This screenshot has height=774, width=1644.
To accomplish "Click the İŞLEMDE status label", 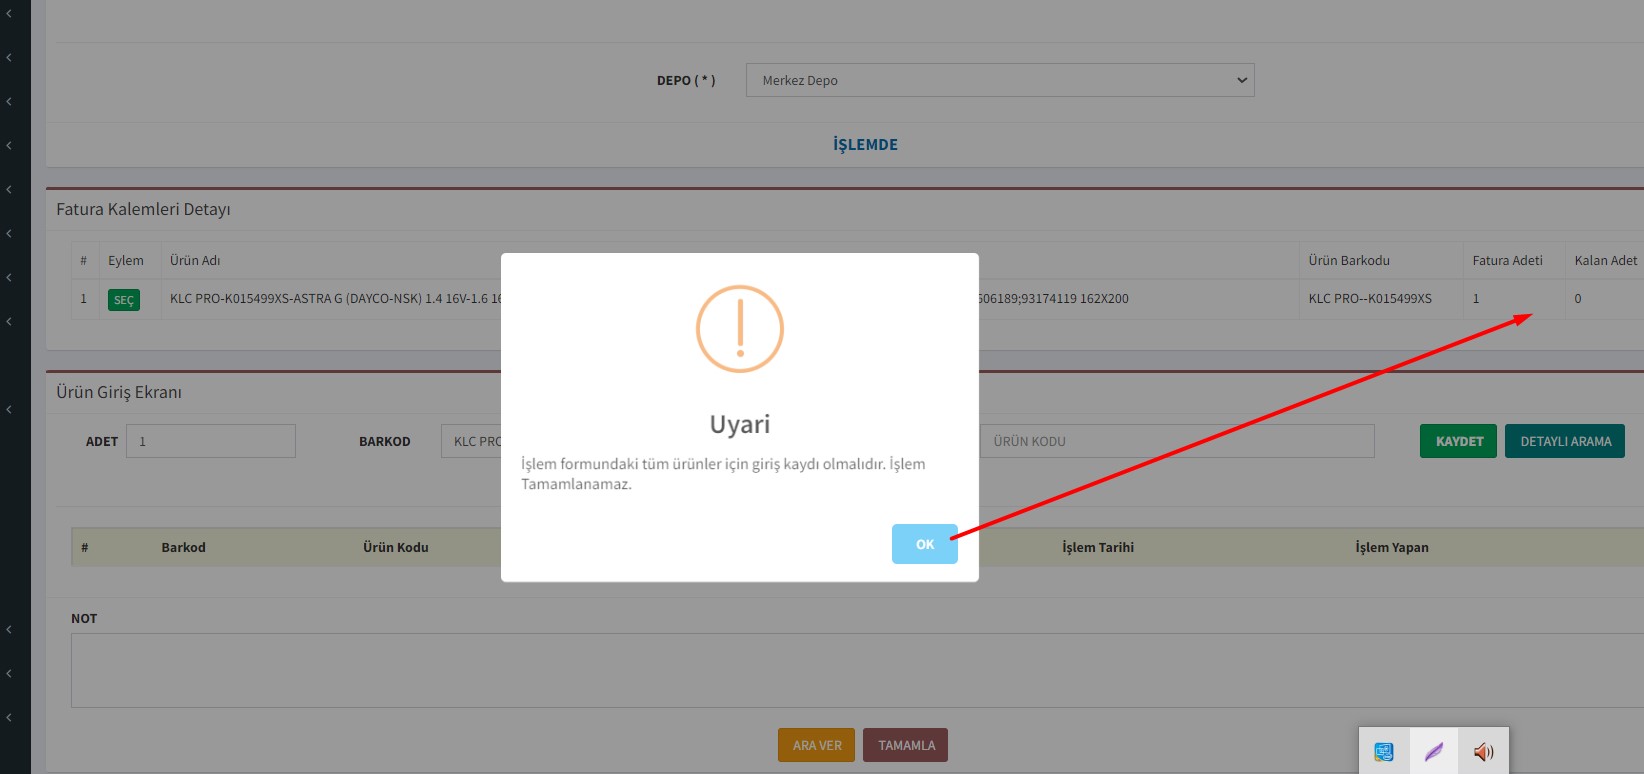I will pyautogui.click(x=865, y=145).
